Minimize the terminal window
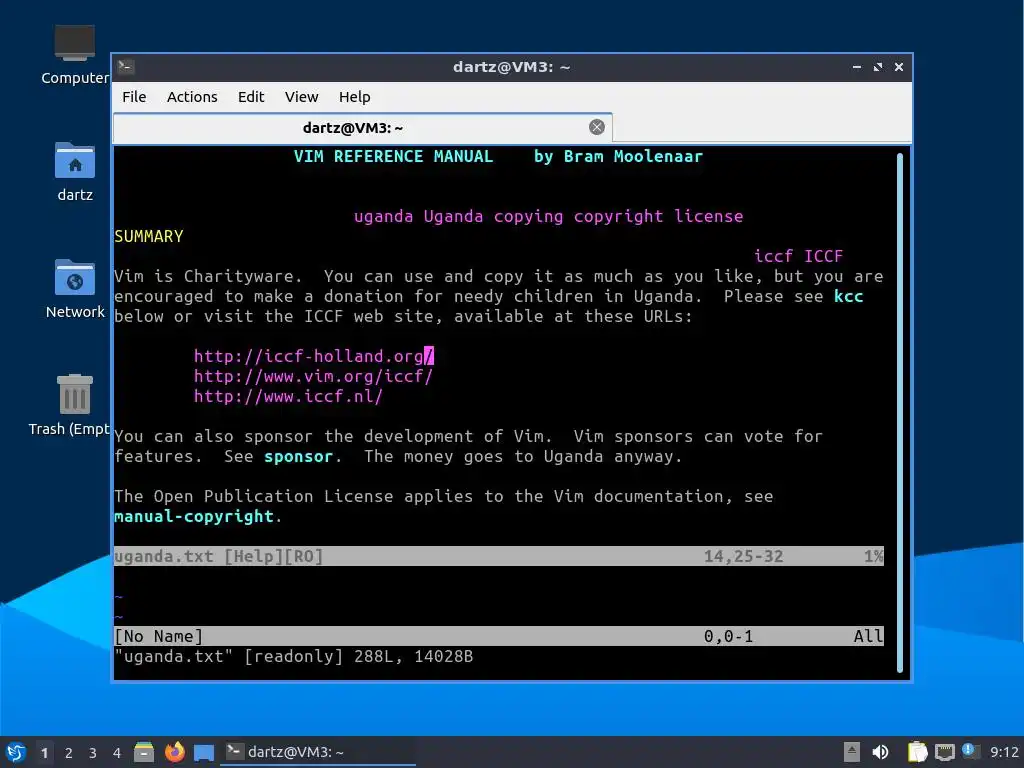This screenshot has height=768, width=1024. pos(856,67)
